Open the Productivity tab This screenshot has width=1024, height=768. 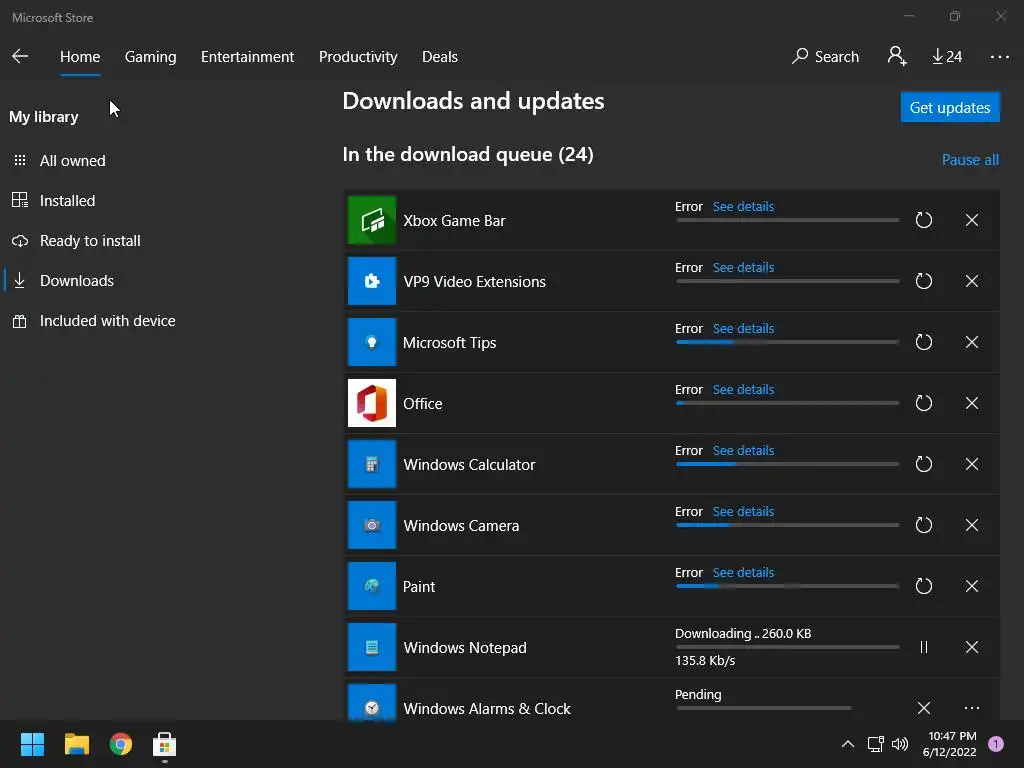(x=358, y=57)
